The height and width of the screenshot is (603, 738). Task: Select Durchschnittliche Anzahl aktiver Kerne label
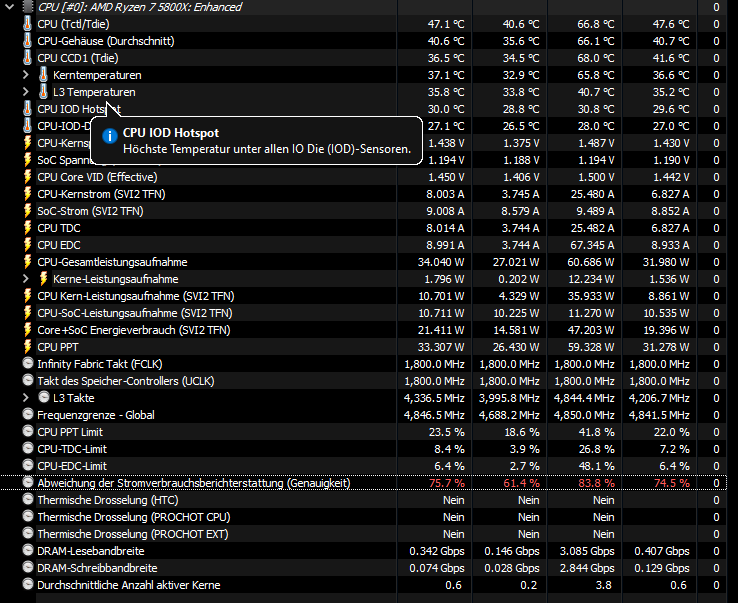click(129, 585)
